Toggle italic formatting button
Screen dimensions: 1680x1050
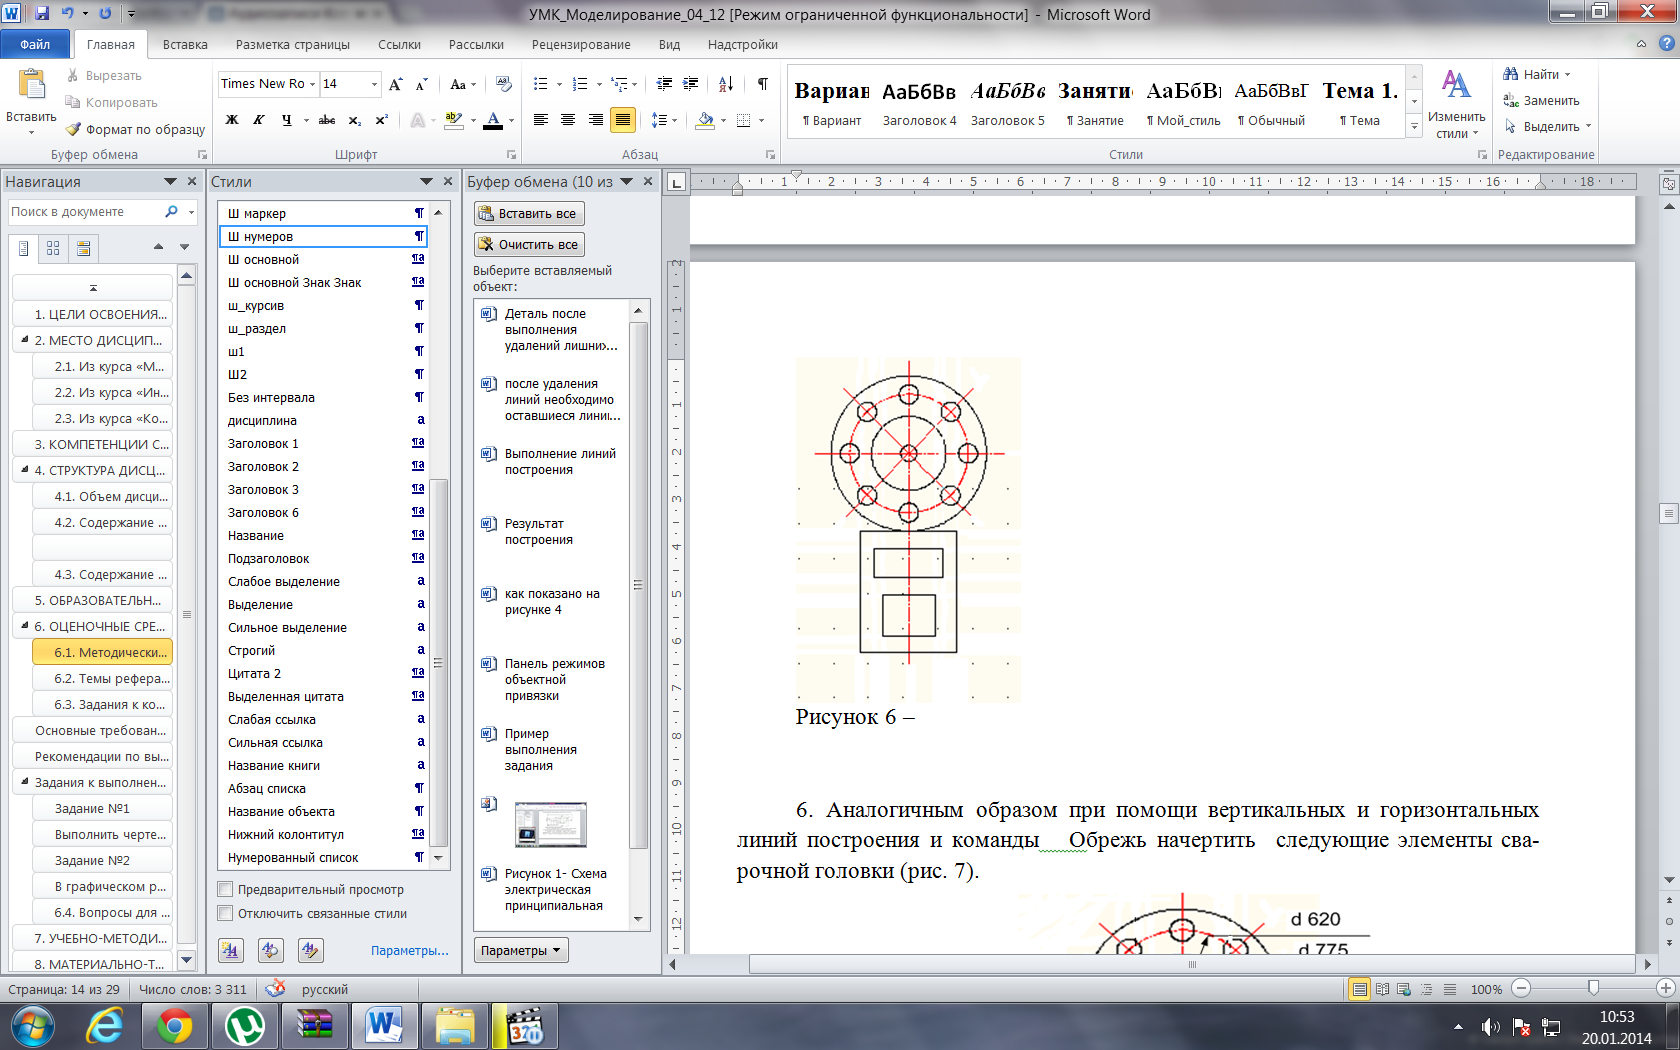point(259,120)
